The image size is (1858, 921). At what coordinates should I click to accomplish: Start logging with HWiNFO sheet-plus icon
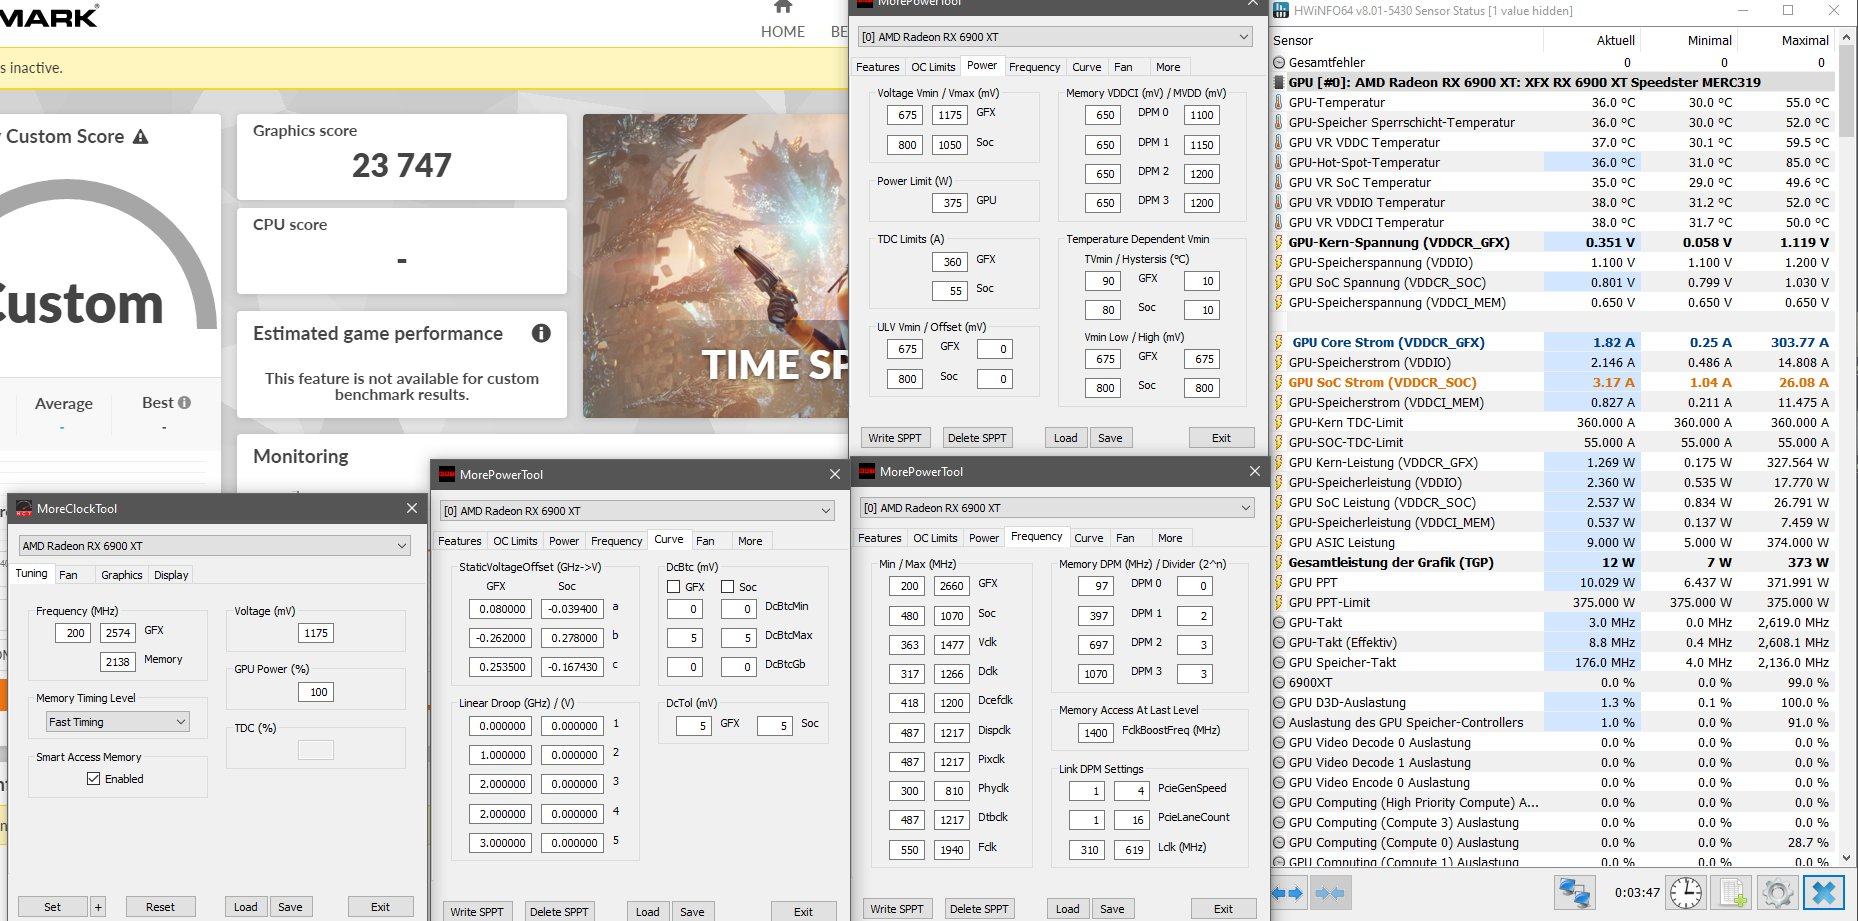click(x=1732, y=892)
